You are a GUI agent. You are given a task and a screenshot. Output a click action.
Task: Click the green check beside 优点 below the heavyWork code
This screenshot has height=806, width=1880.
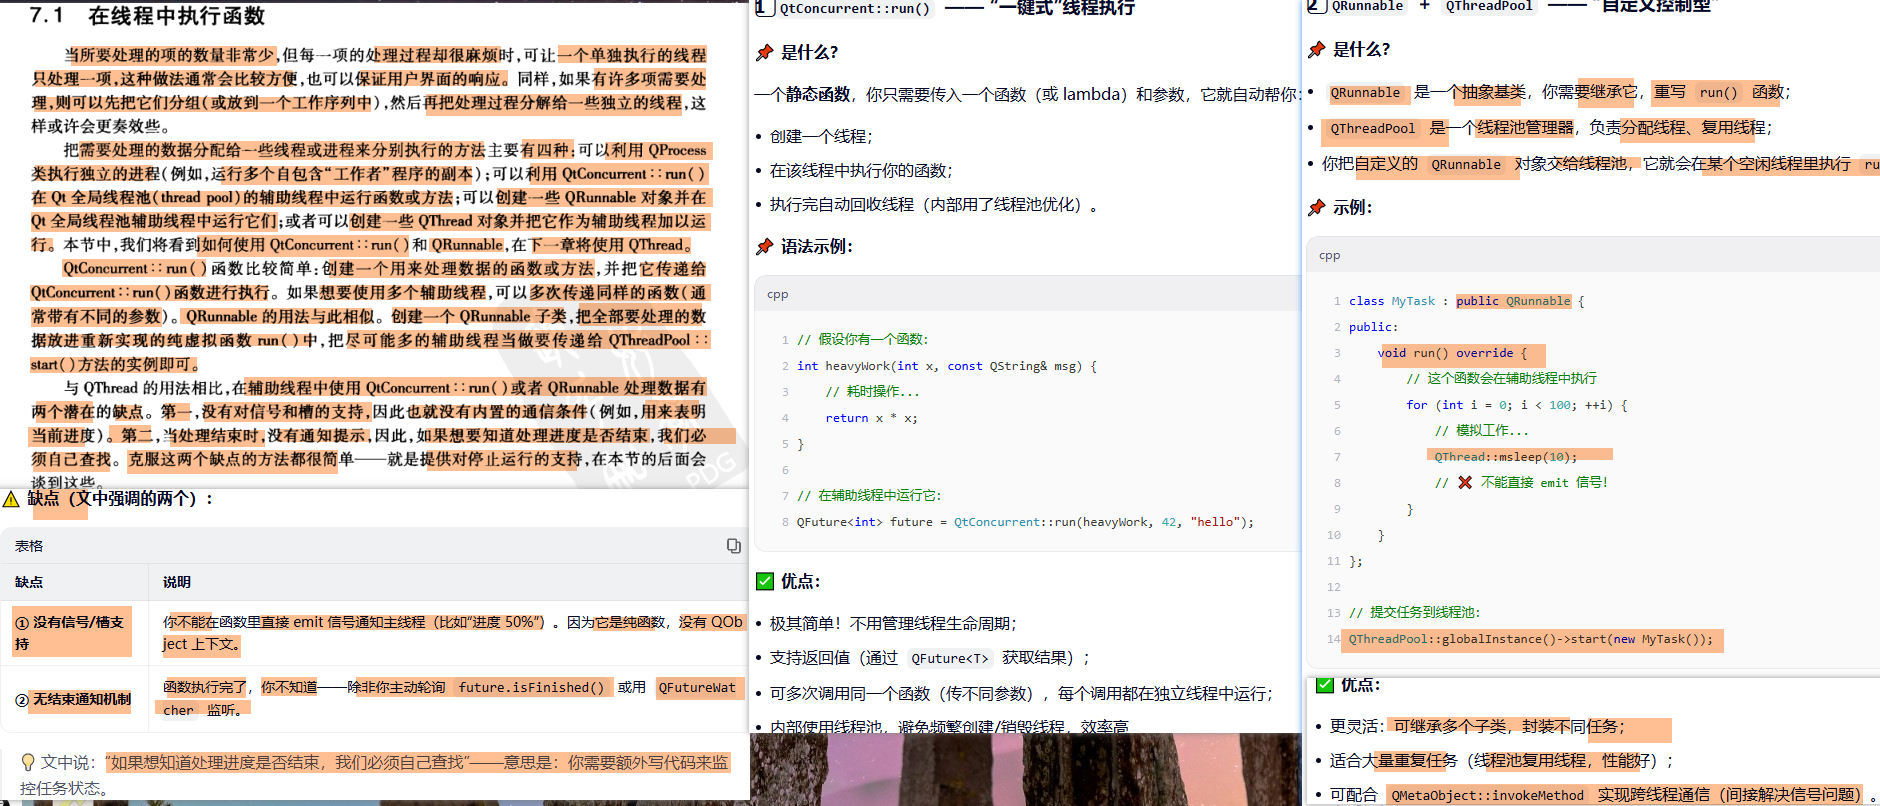pos(765,581)
